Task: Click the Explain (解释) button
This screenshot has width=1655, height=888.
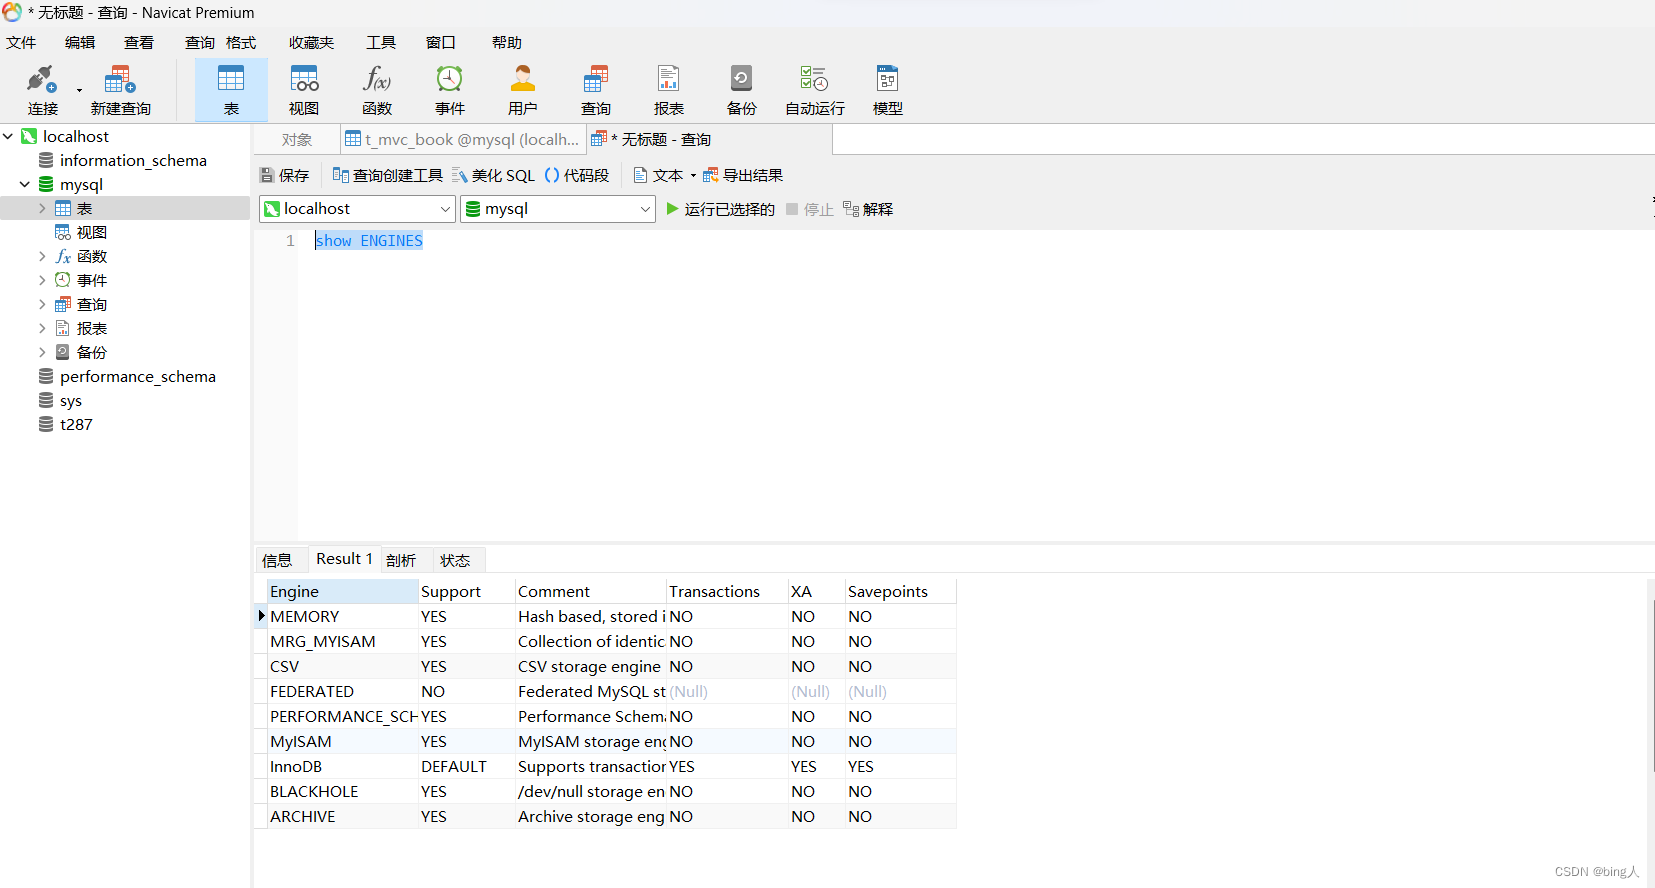Action: [x=868, y=209]
